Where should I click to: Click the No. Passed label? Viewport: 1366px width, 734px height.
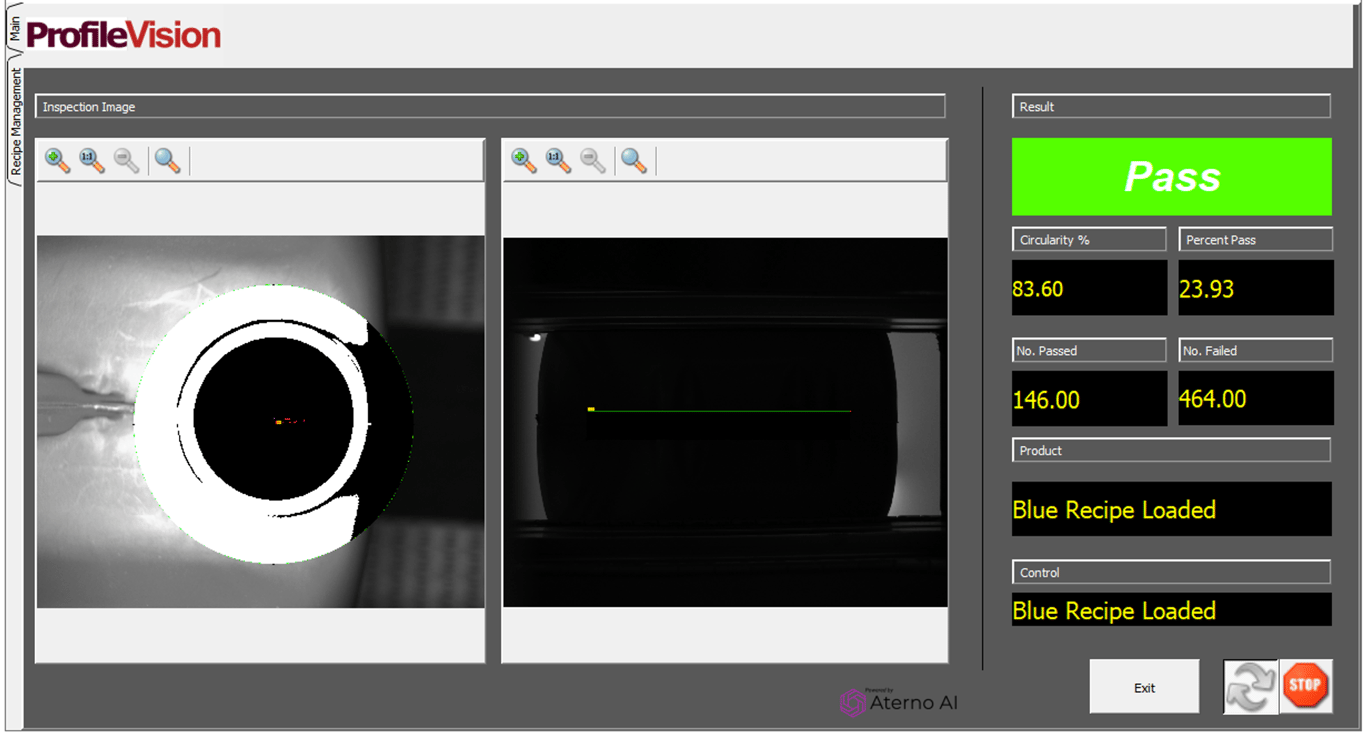point(1089,351)
